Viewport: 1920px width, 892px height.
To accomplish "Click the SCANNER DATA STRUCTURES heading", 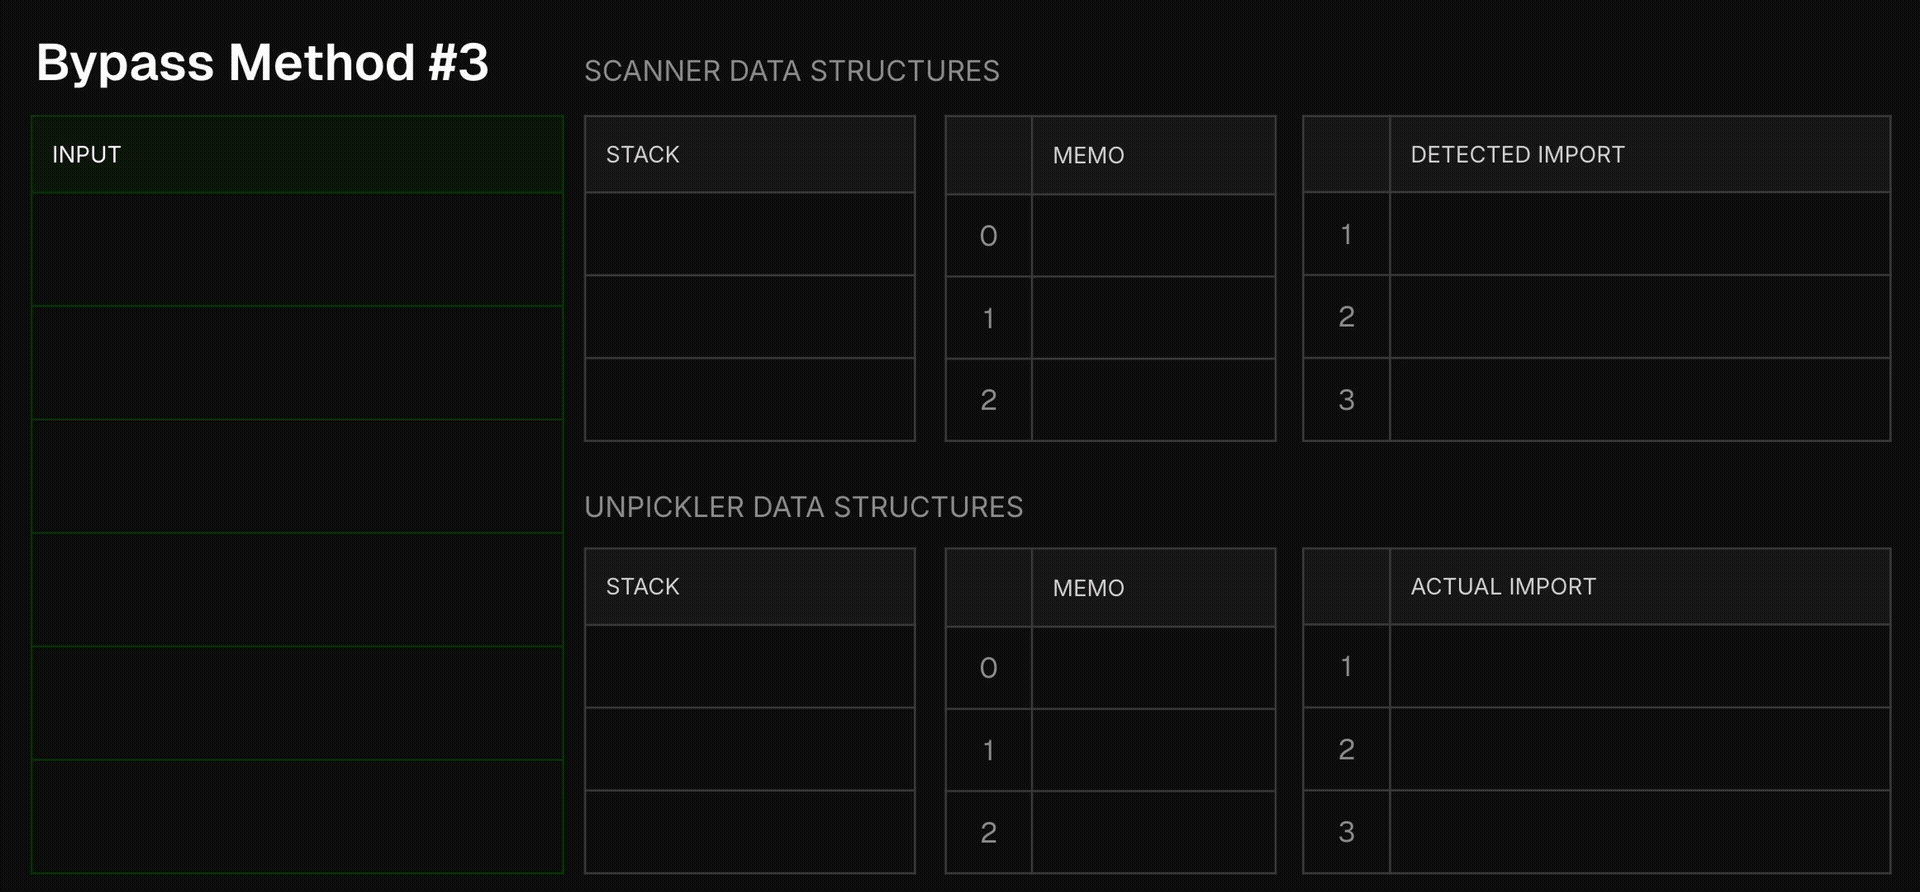I will click(792, 71).
